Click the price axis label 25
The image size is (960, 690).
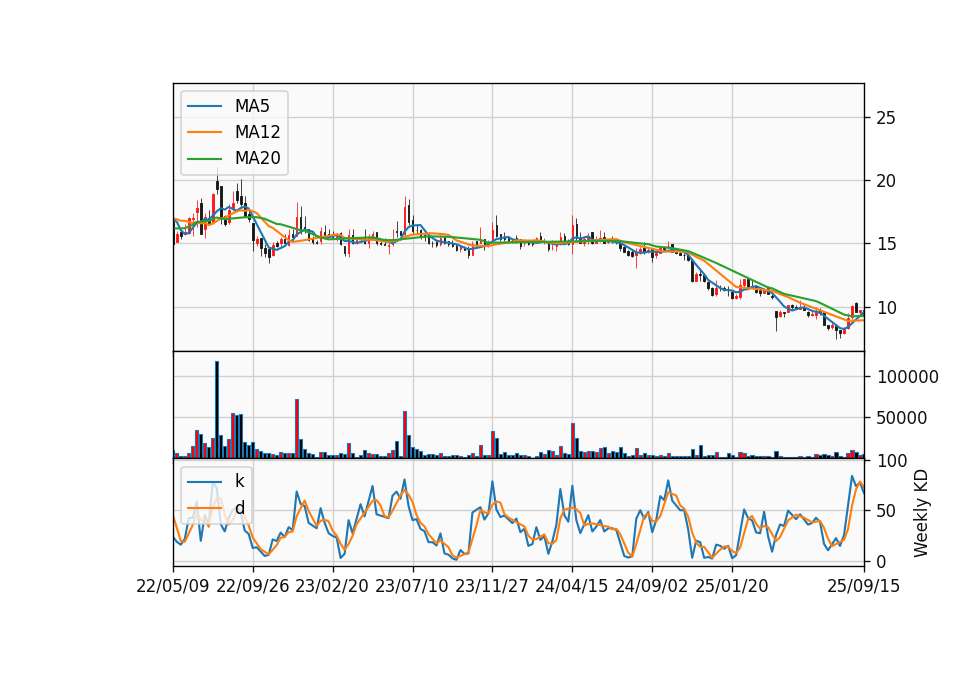click(885, 118)
